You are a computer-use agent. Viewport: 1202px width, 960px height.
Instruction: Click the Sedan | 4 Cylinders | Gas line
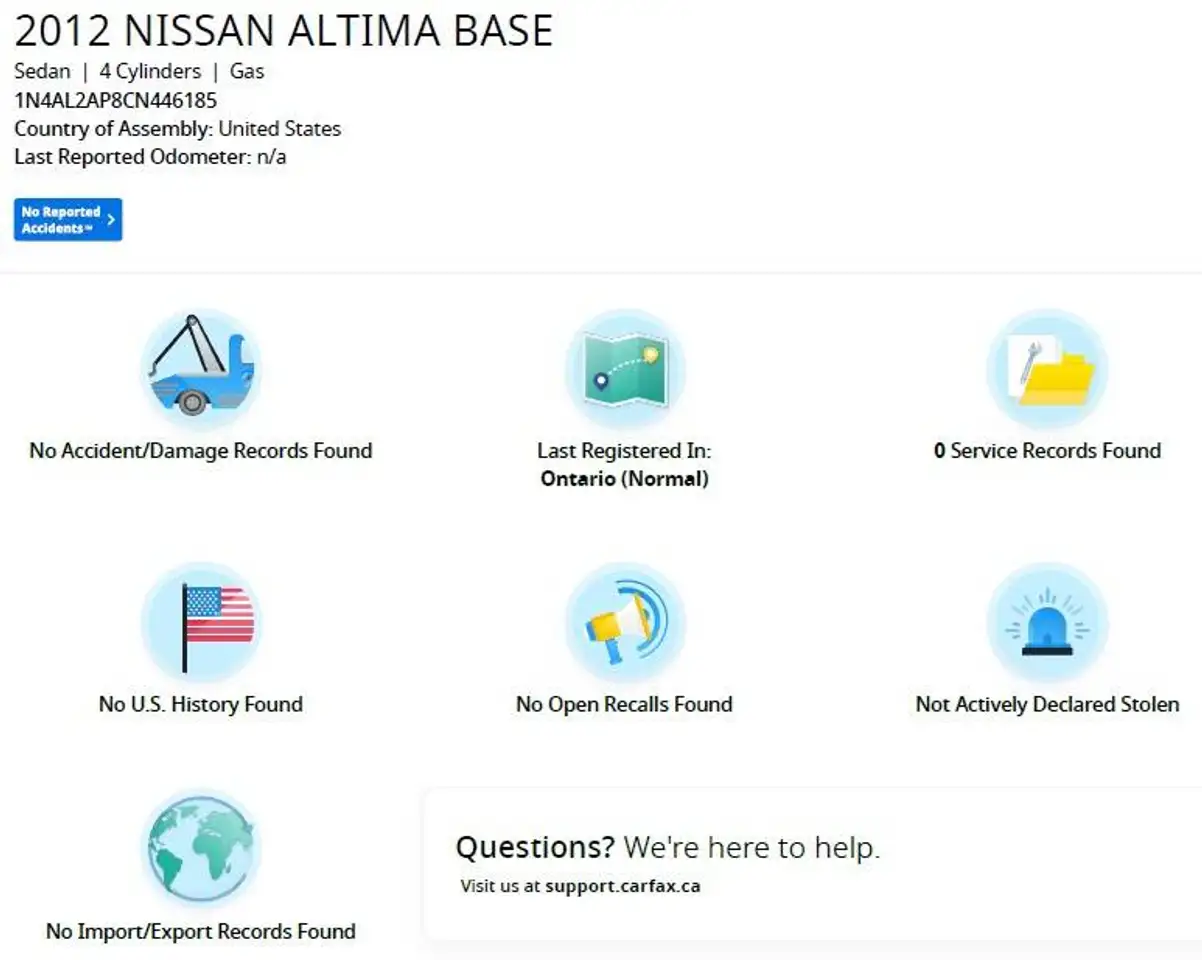[139, 72]
